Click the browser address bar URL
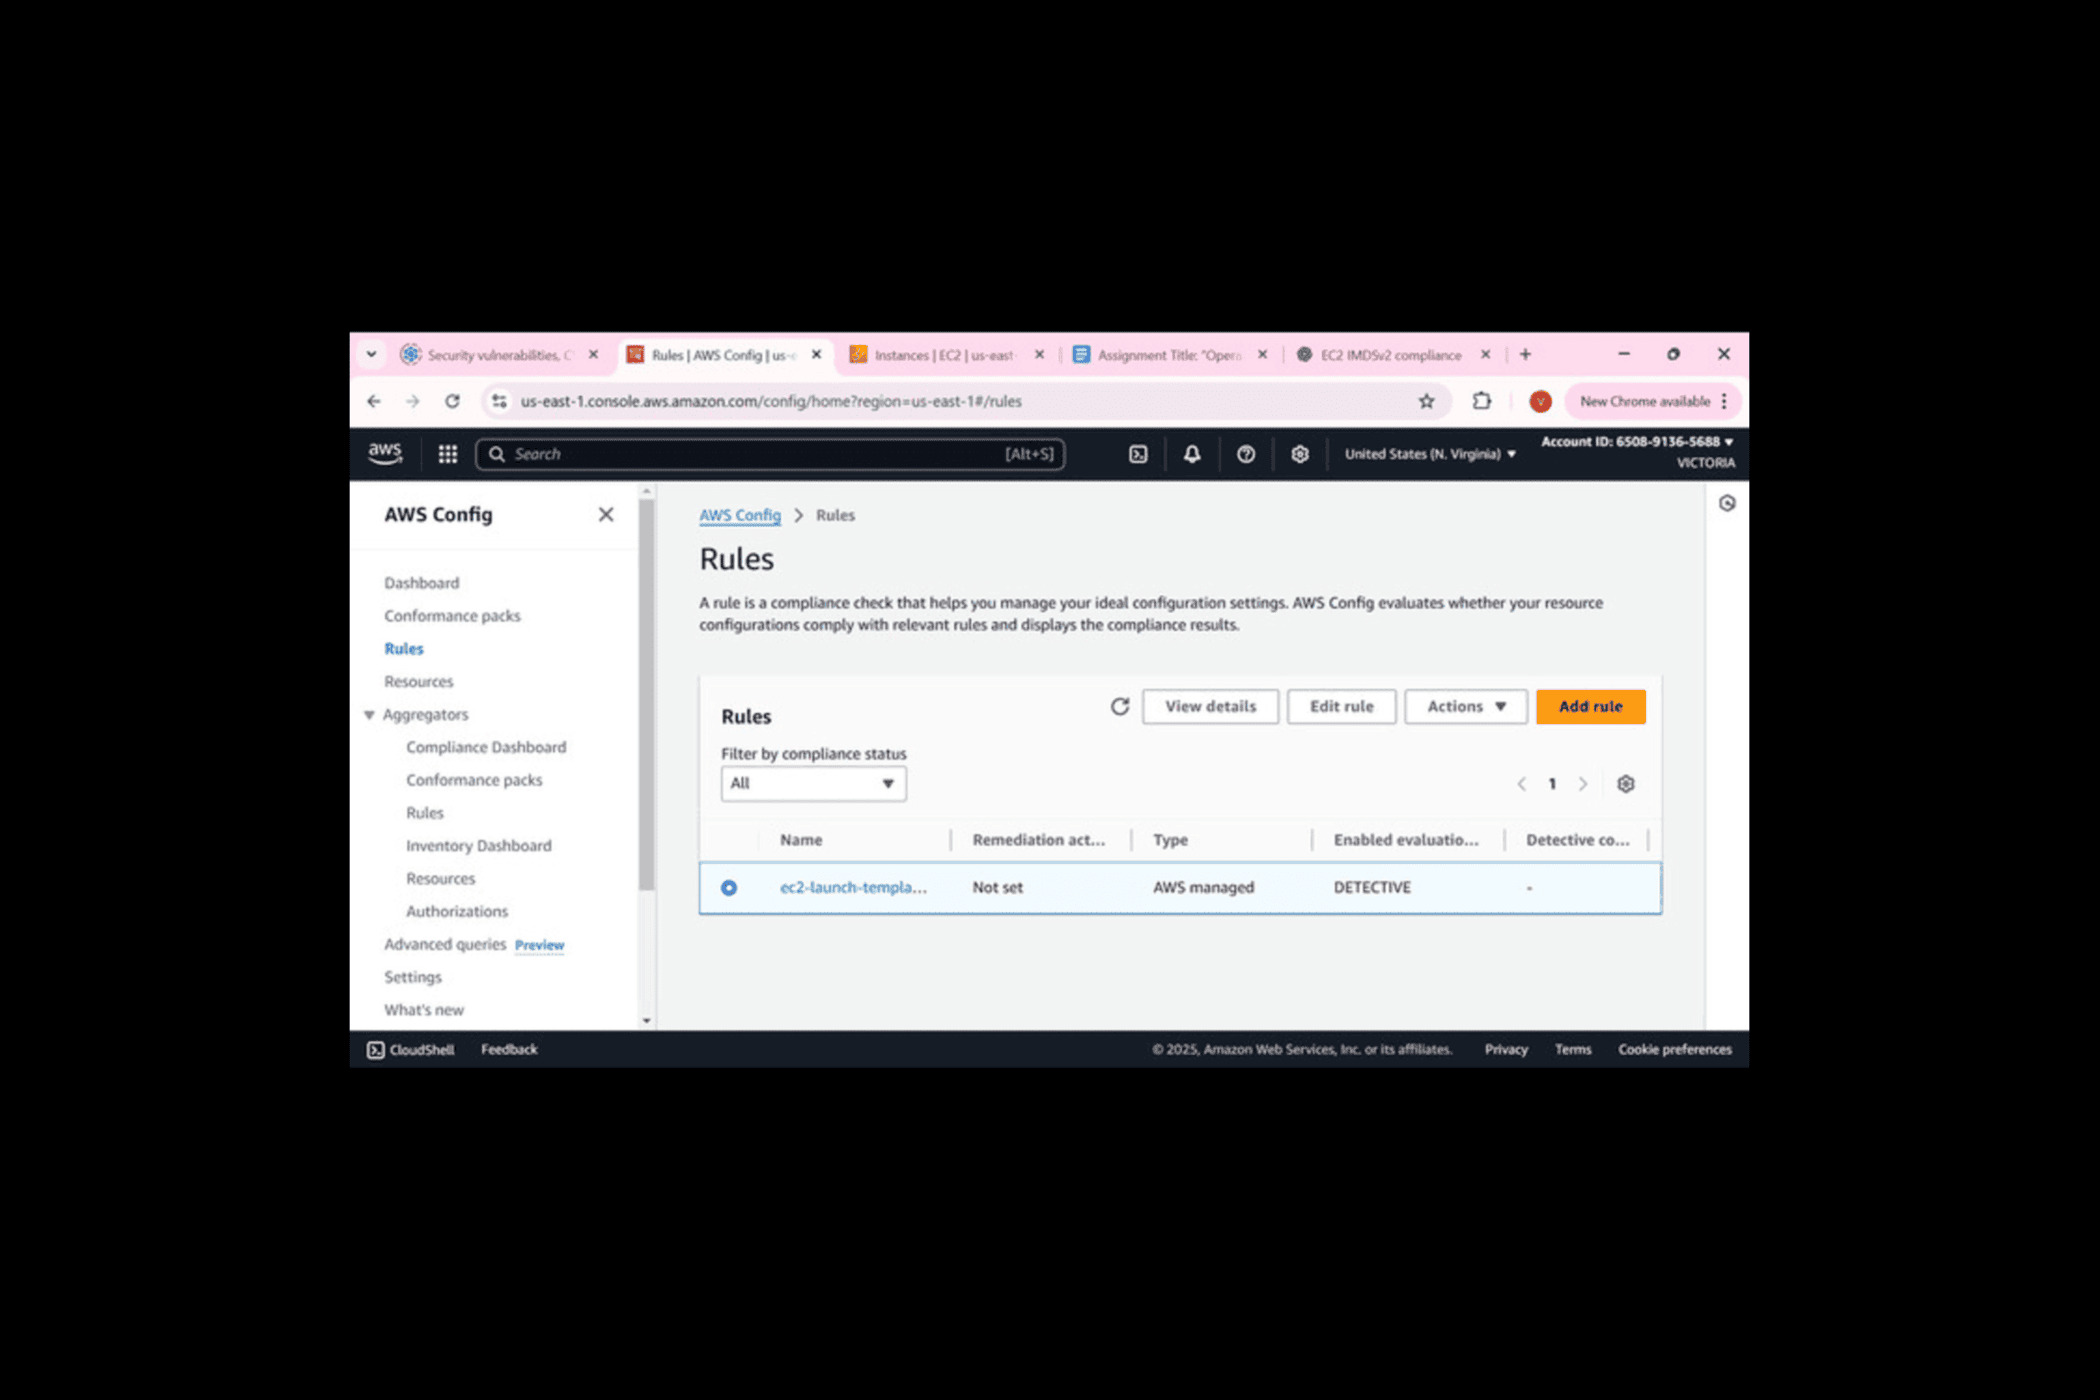The width and height of the screenshot is (2100, 1400). [771, 401]
